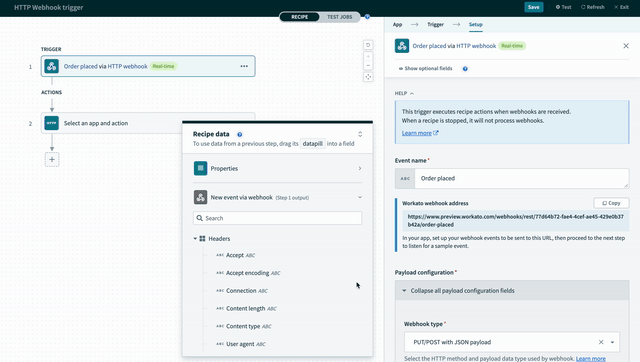The height and width of the screenshot is (362, 640).
Task: Click the HTTP Webhook trigger recipe title
Action: tap(49, 7)
